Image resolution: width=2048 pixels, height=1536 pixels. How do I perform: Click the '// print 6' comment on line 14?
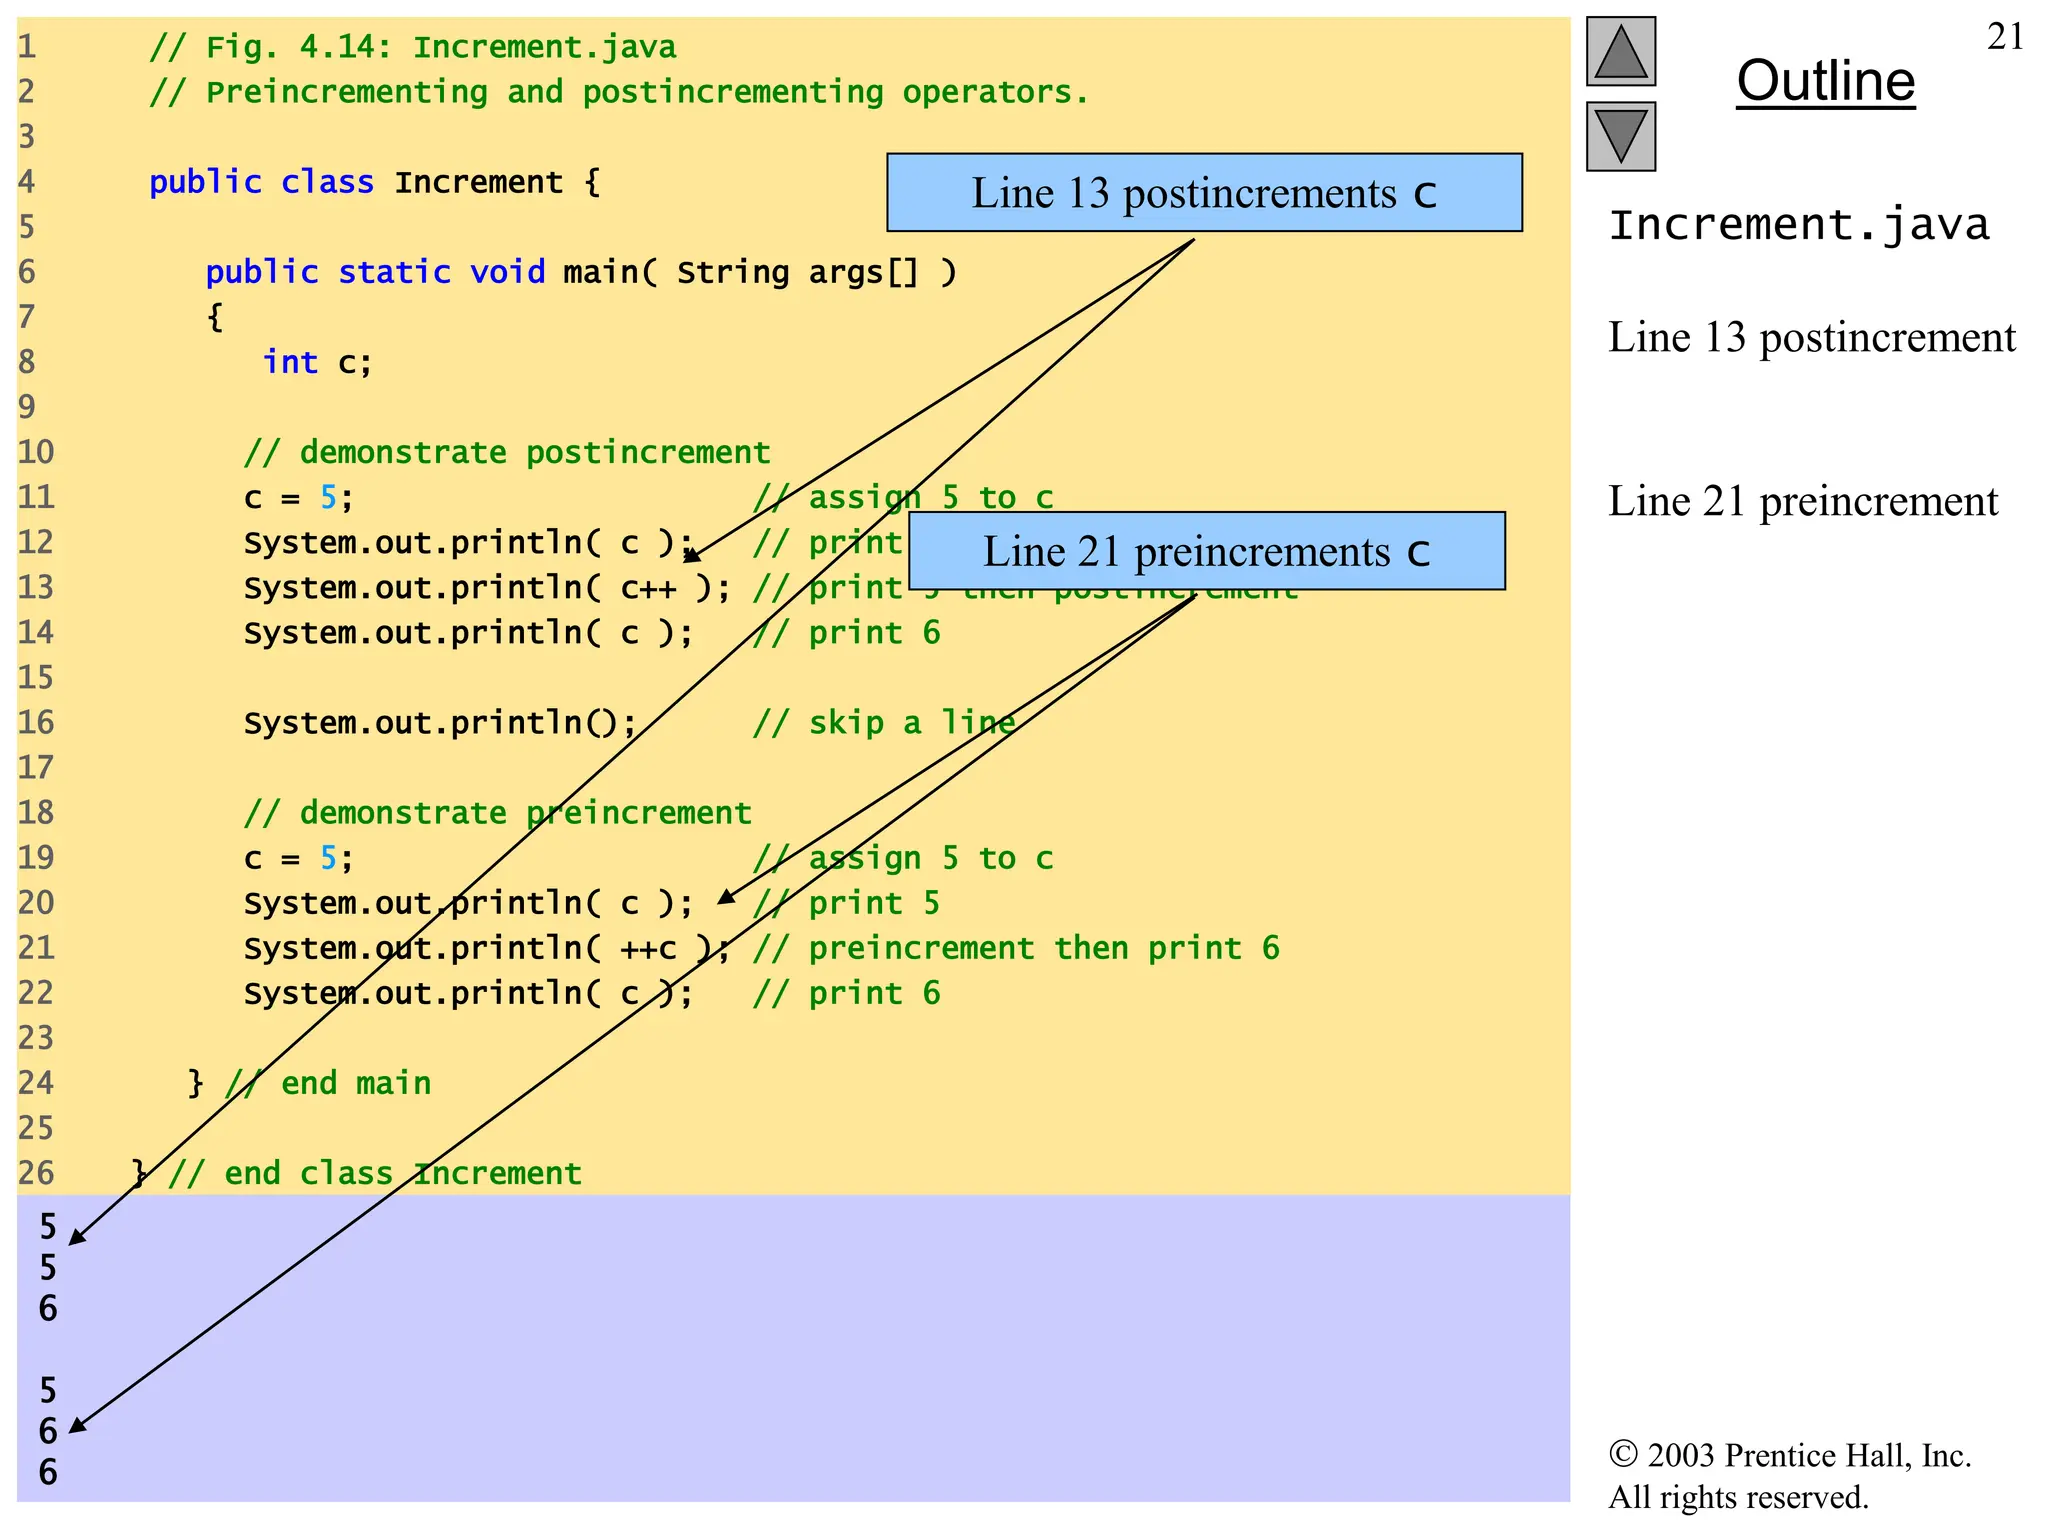[846, 633]
